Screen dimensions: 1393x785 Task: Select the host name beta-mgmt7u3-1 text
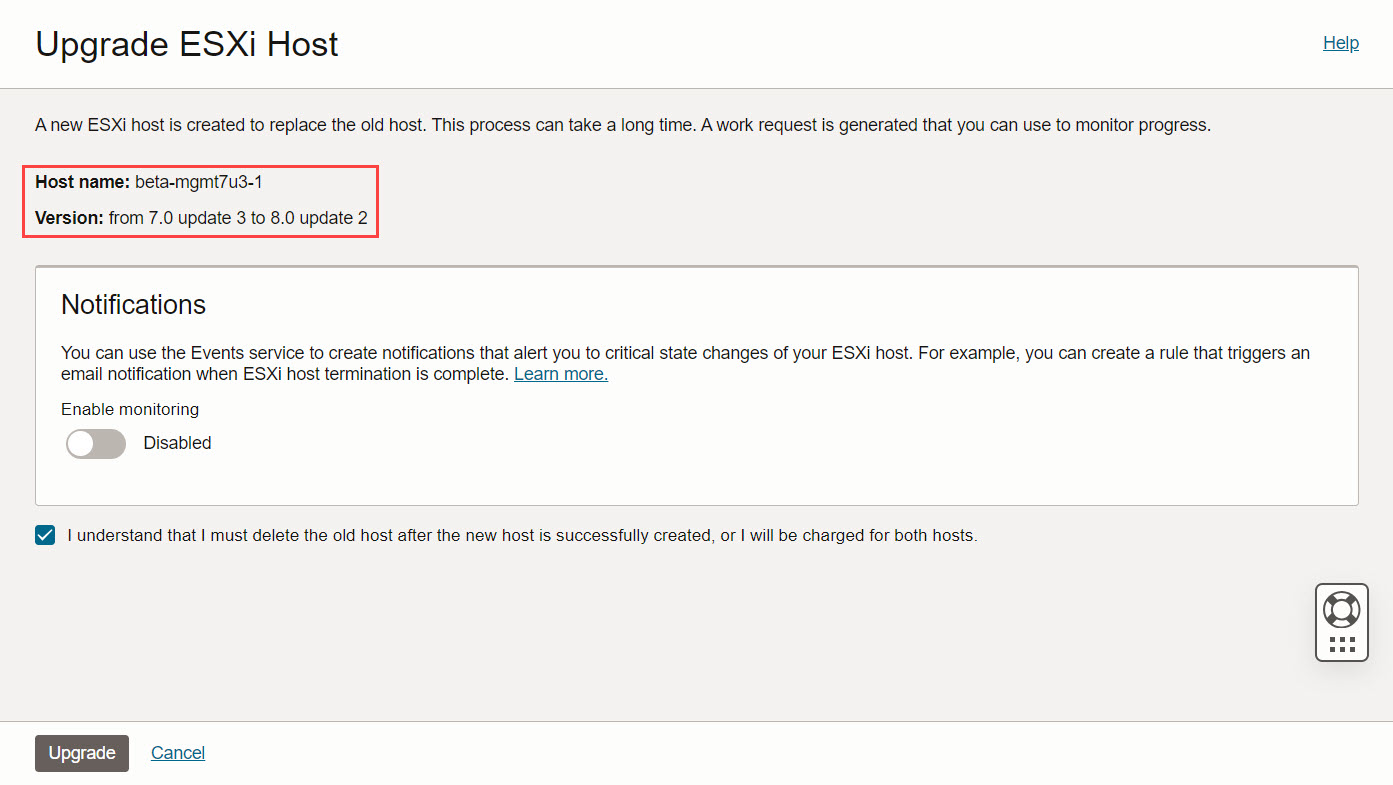199,182
